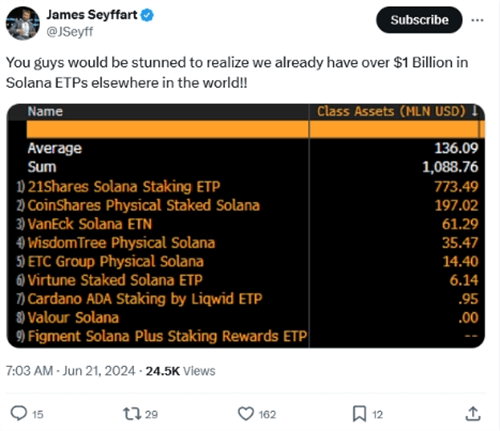500x431 pixels.
Task: Select the VanEck Solana ETN row
Action: pyautogui.click(x=247, y=224)
